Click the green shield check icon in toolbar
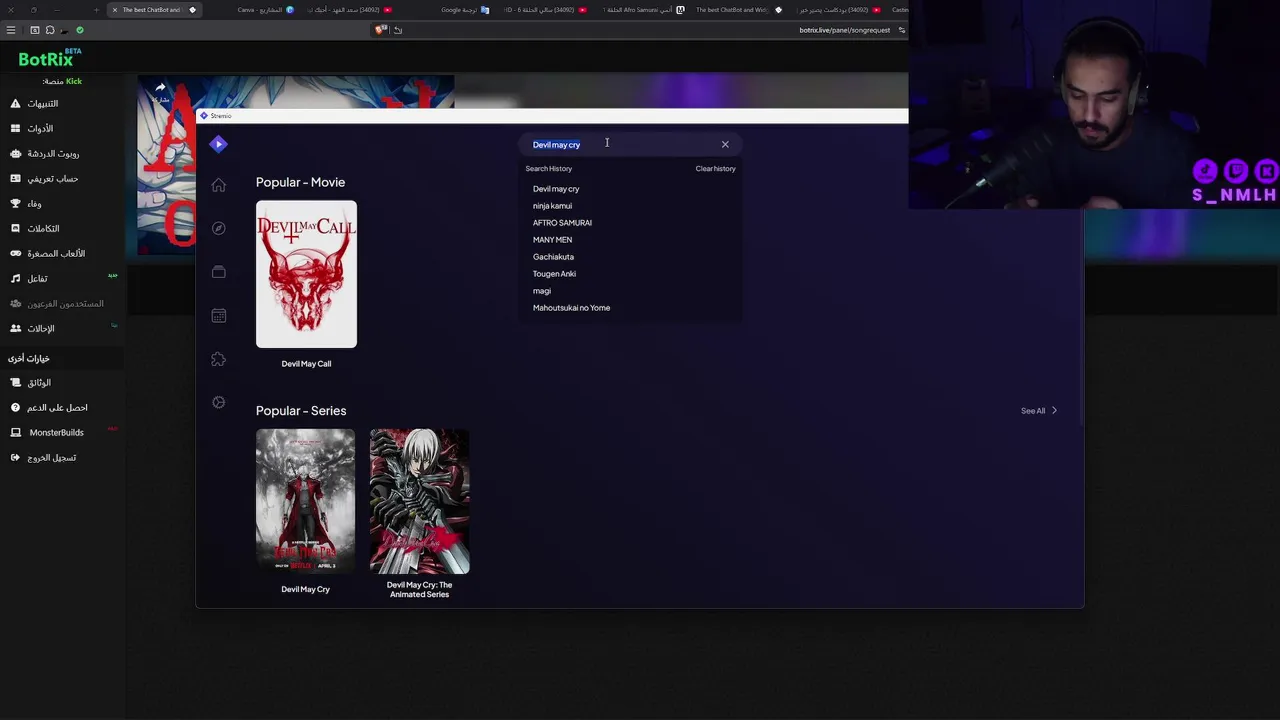This screenshot has width=1280, height=720. (x=80, y=30)
